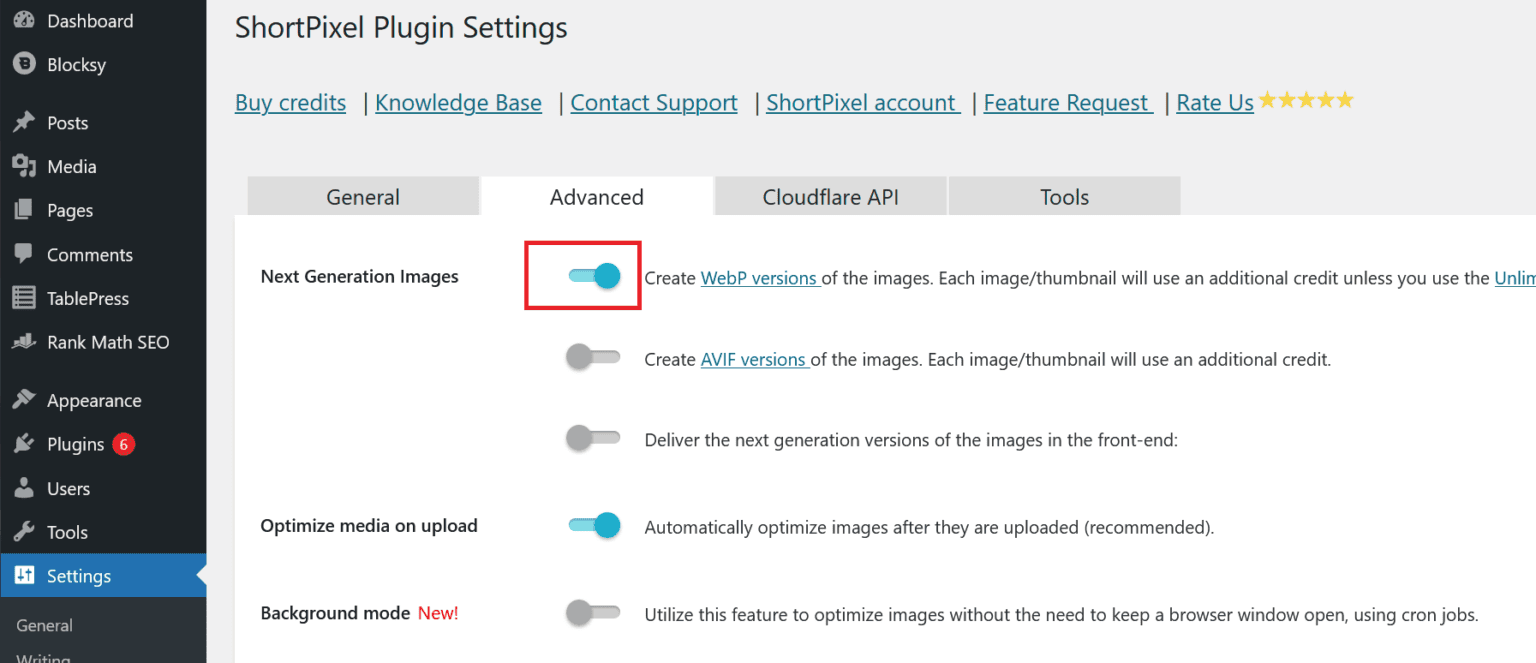Open Comments via its speech bubble icon
Image resolution: width=1536 pixels, height=663 pixels.
[x=24, y=254]
